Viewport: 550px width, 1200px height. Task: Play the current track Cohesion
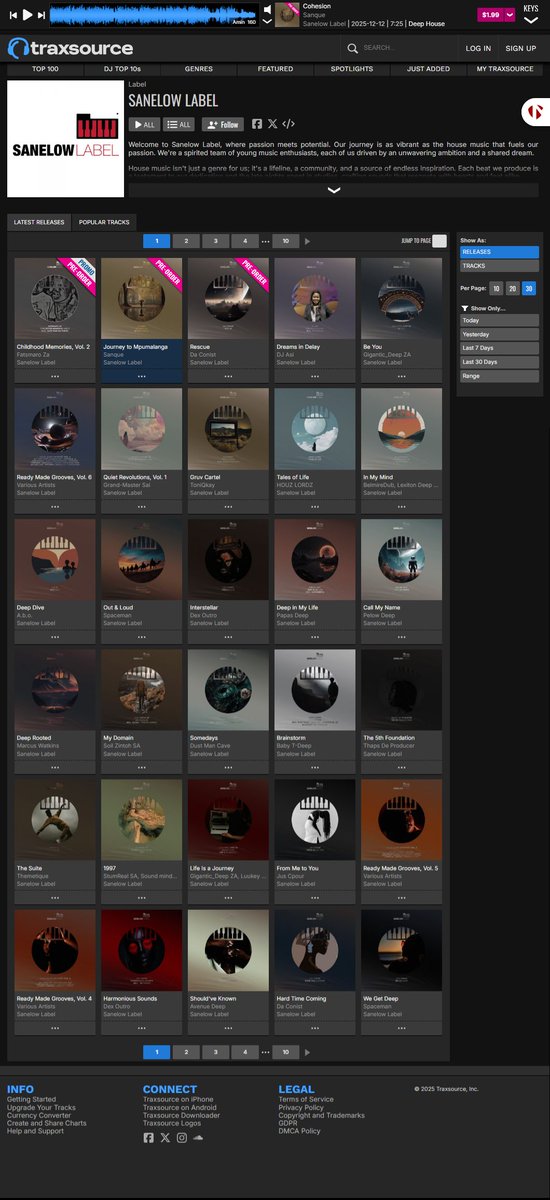pyautogui.click(x=28, y=15)
